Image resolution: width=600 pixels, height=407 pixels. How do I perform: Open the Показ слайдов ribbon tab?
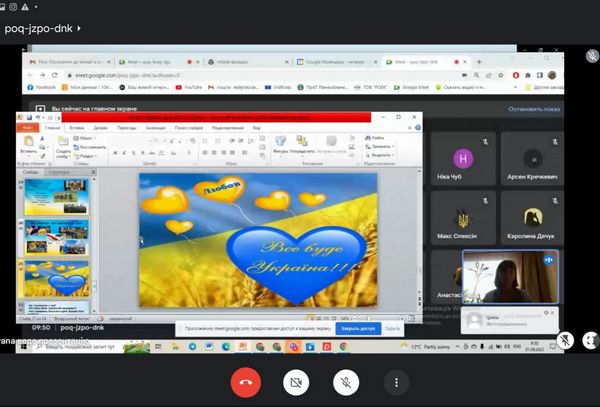[x=189, y=128]
